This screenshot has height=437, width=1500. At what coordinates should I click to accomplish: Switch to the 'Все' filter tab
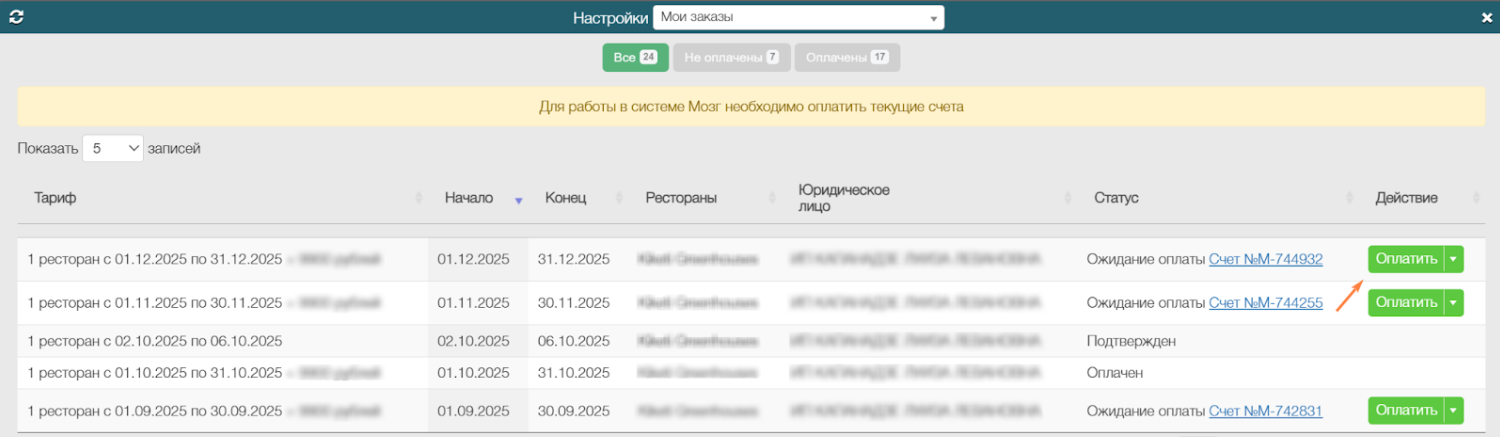[x=635, y=58]
